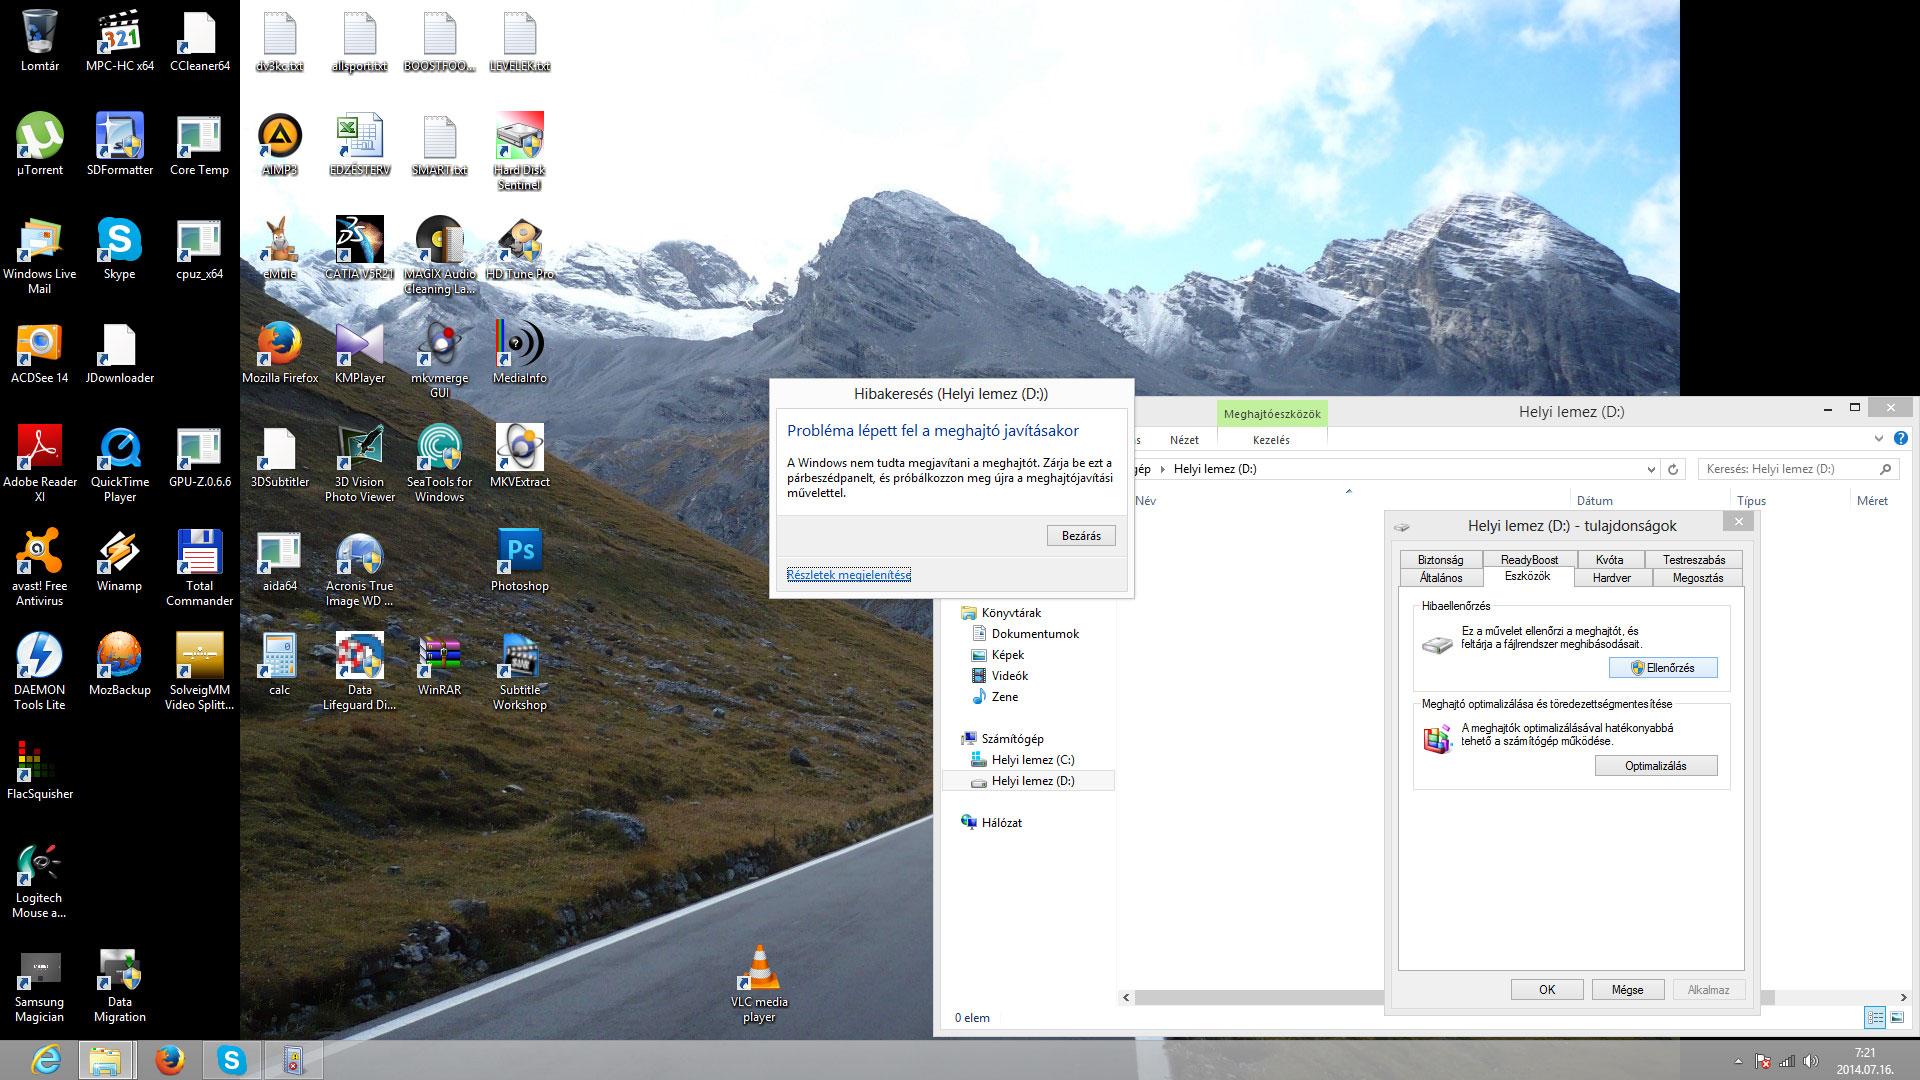Click the search field for Helyi lemez (D:)
This screenshot has width=1920, height=1080.
point(1785,469)
